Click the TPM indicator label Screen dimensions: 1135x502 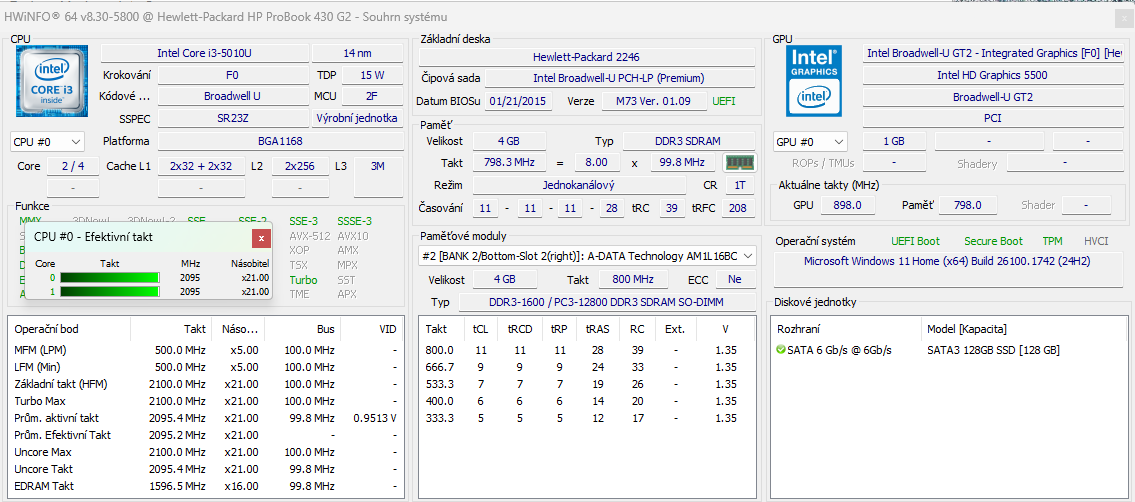pyautogui.click(x=1052, y=241)
